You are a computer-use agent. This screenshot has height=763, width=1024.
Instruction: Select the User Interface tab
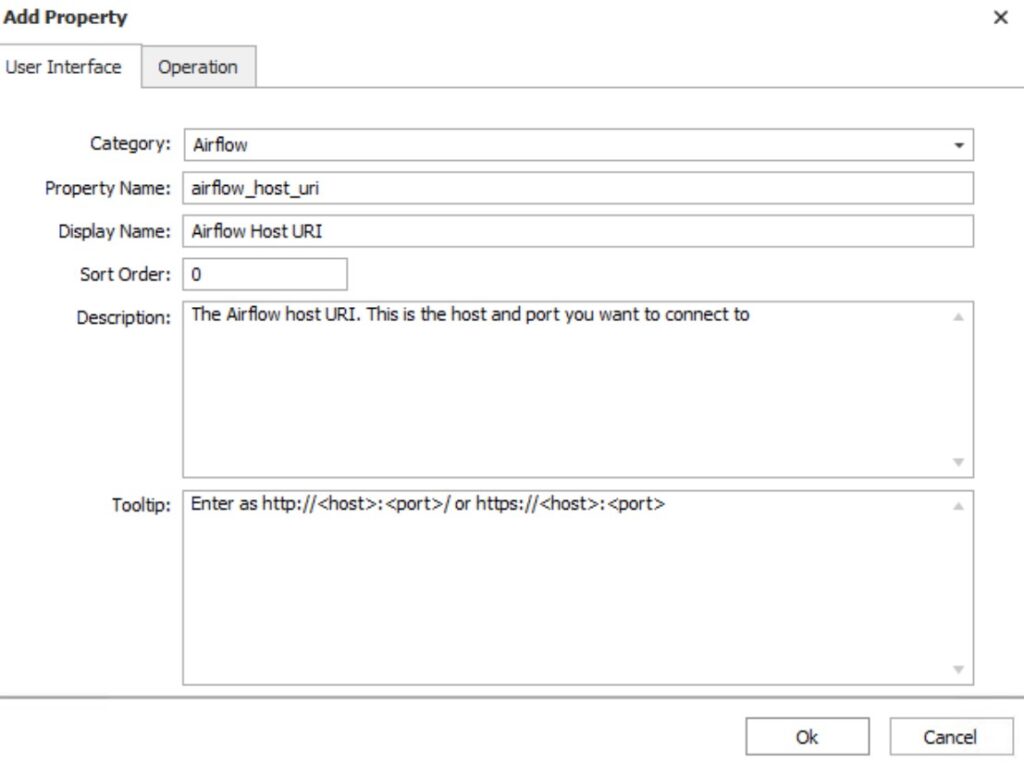(x=64, y=67)
